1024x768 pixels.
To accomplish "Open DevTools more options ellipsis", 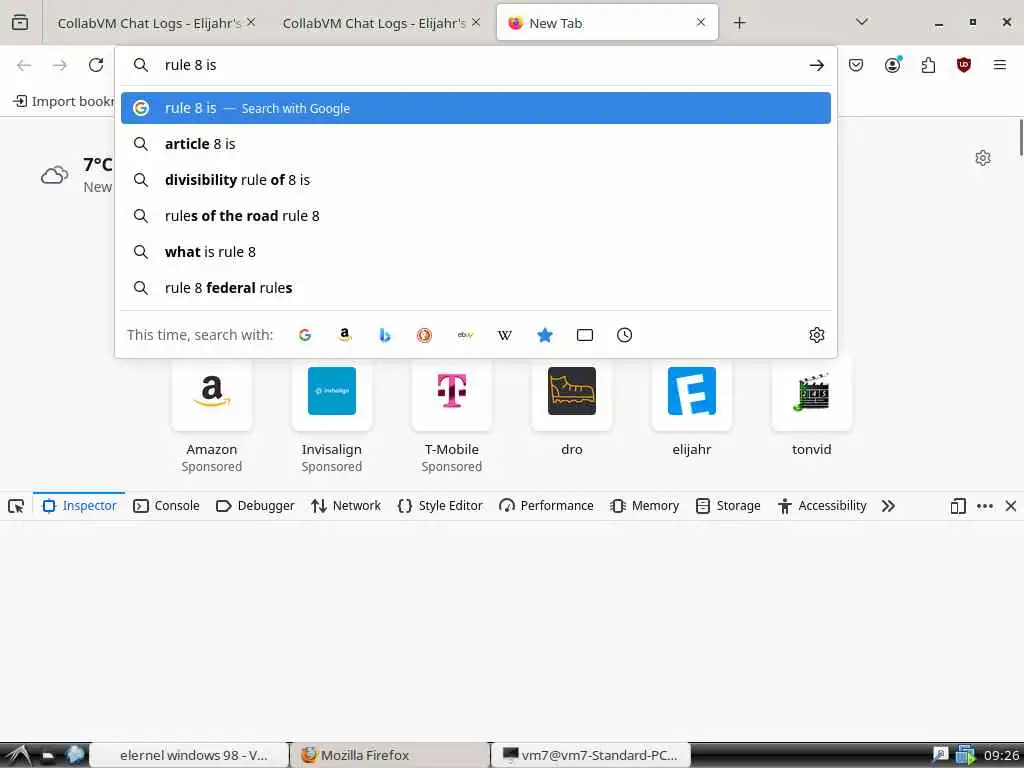I will tap(985, 506).
